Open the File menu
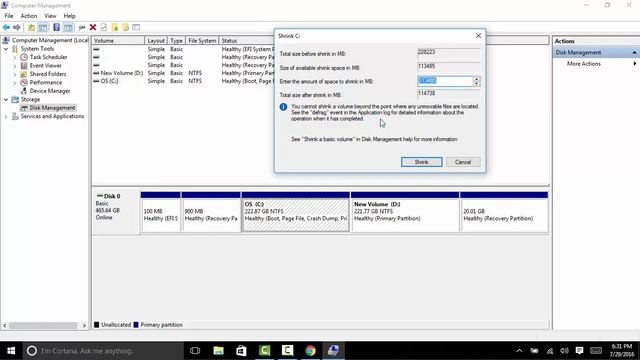The width and height of the screenshot is (640, 360). 9,16
